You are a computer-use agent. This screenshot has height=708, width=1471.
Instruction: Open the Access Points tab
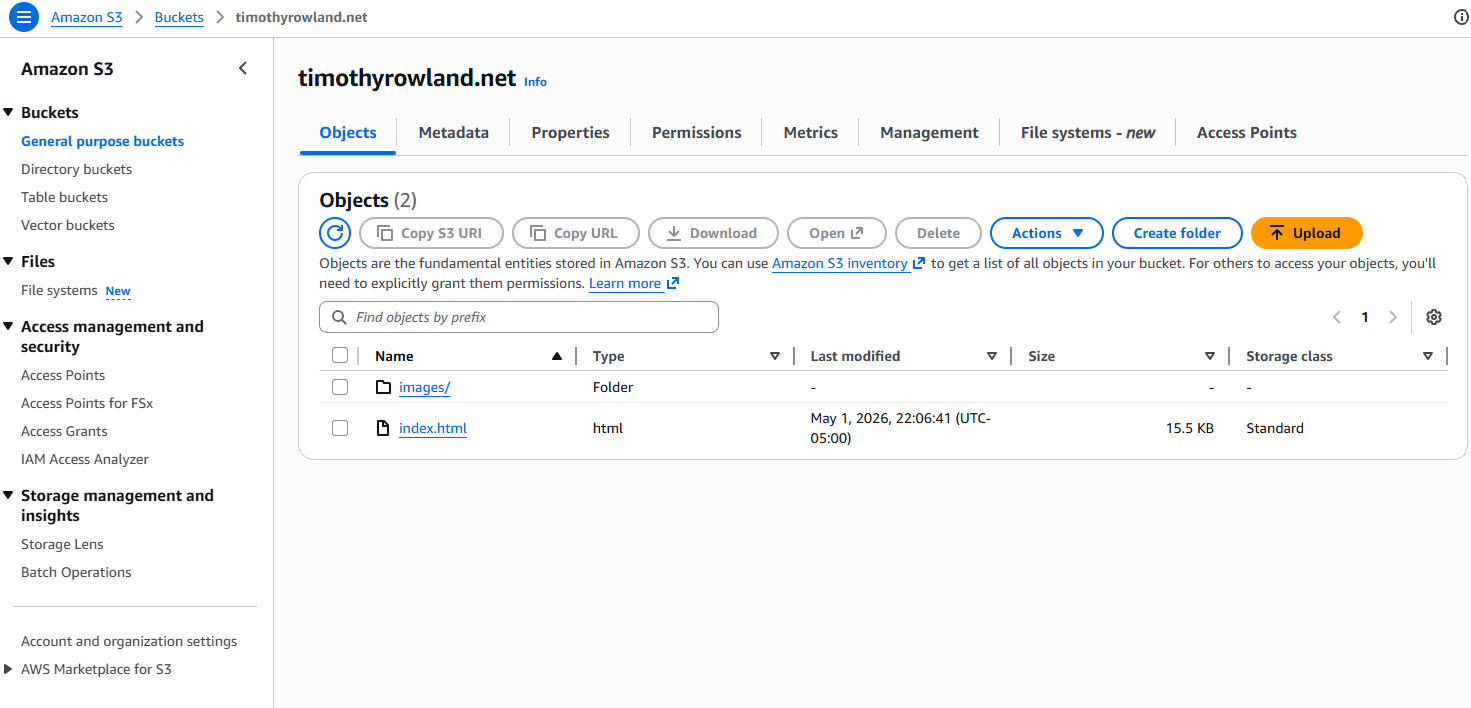pos(1246,133)
